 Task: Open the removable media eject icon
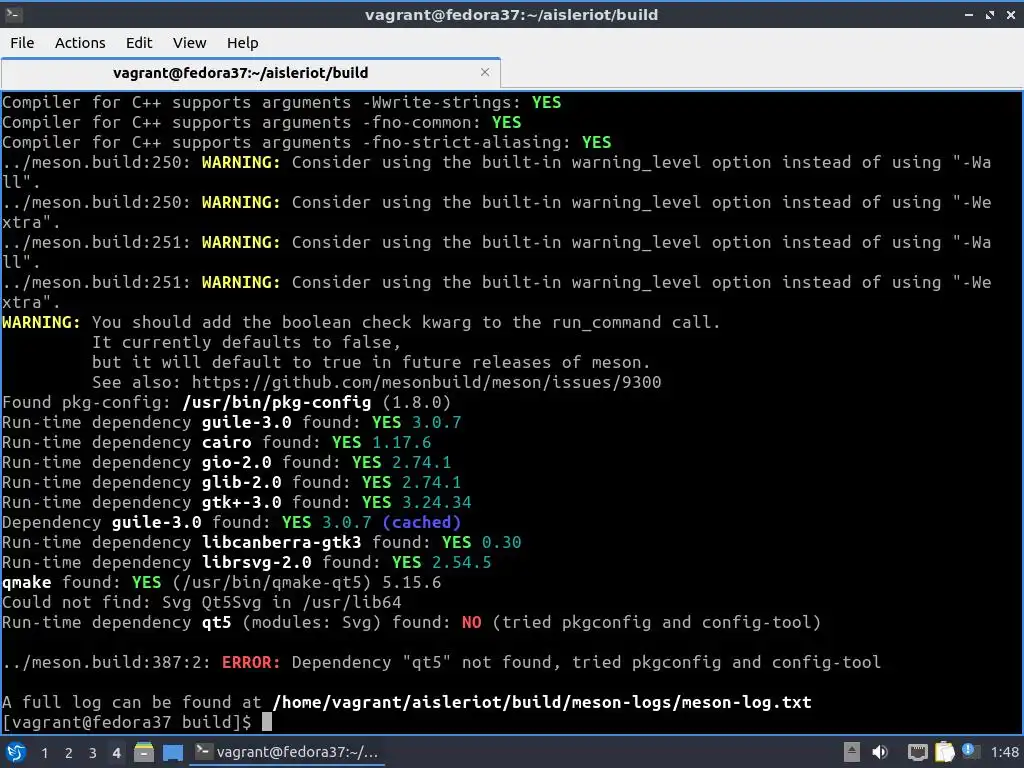(851, 752)
